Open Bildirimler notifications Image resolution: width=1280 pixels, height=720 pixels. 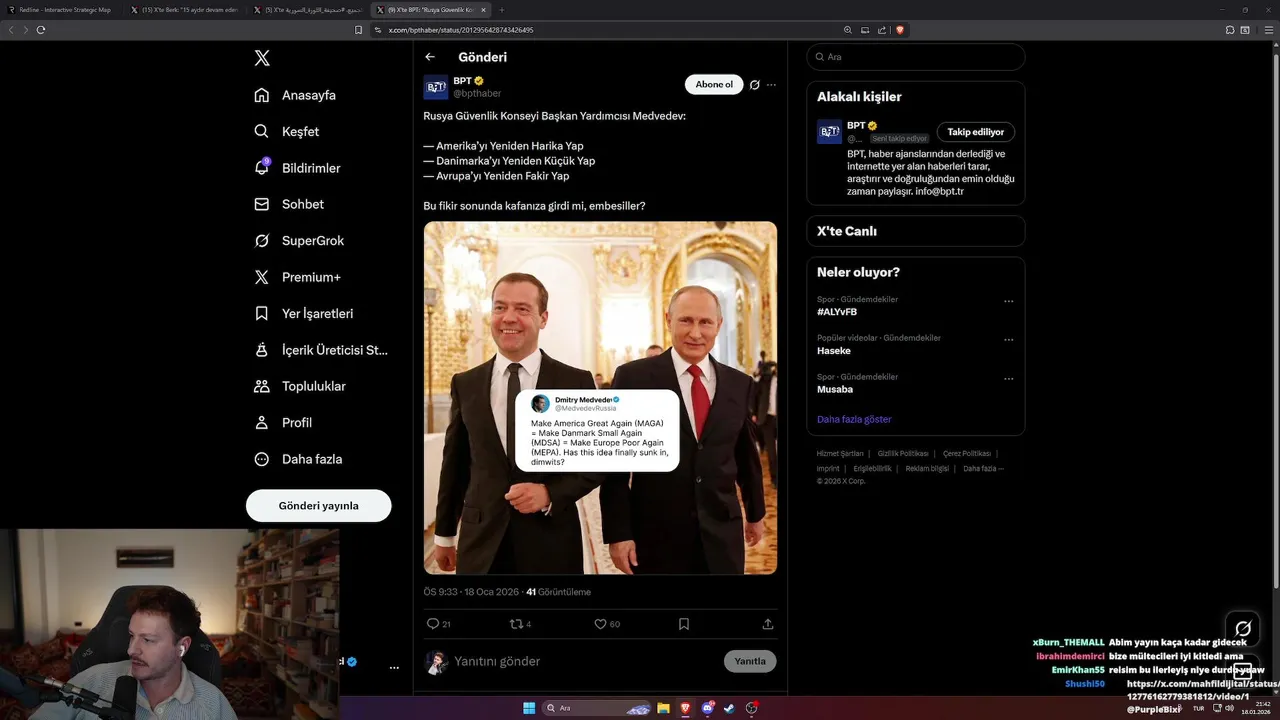297,168
